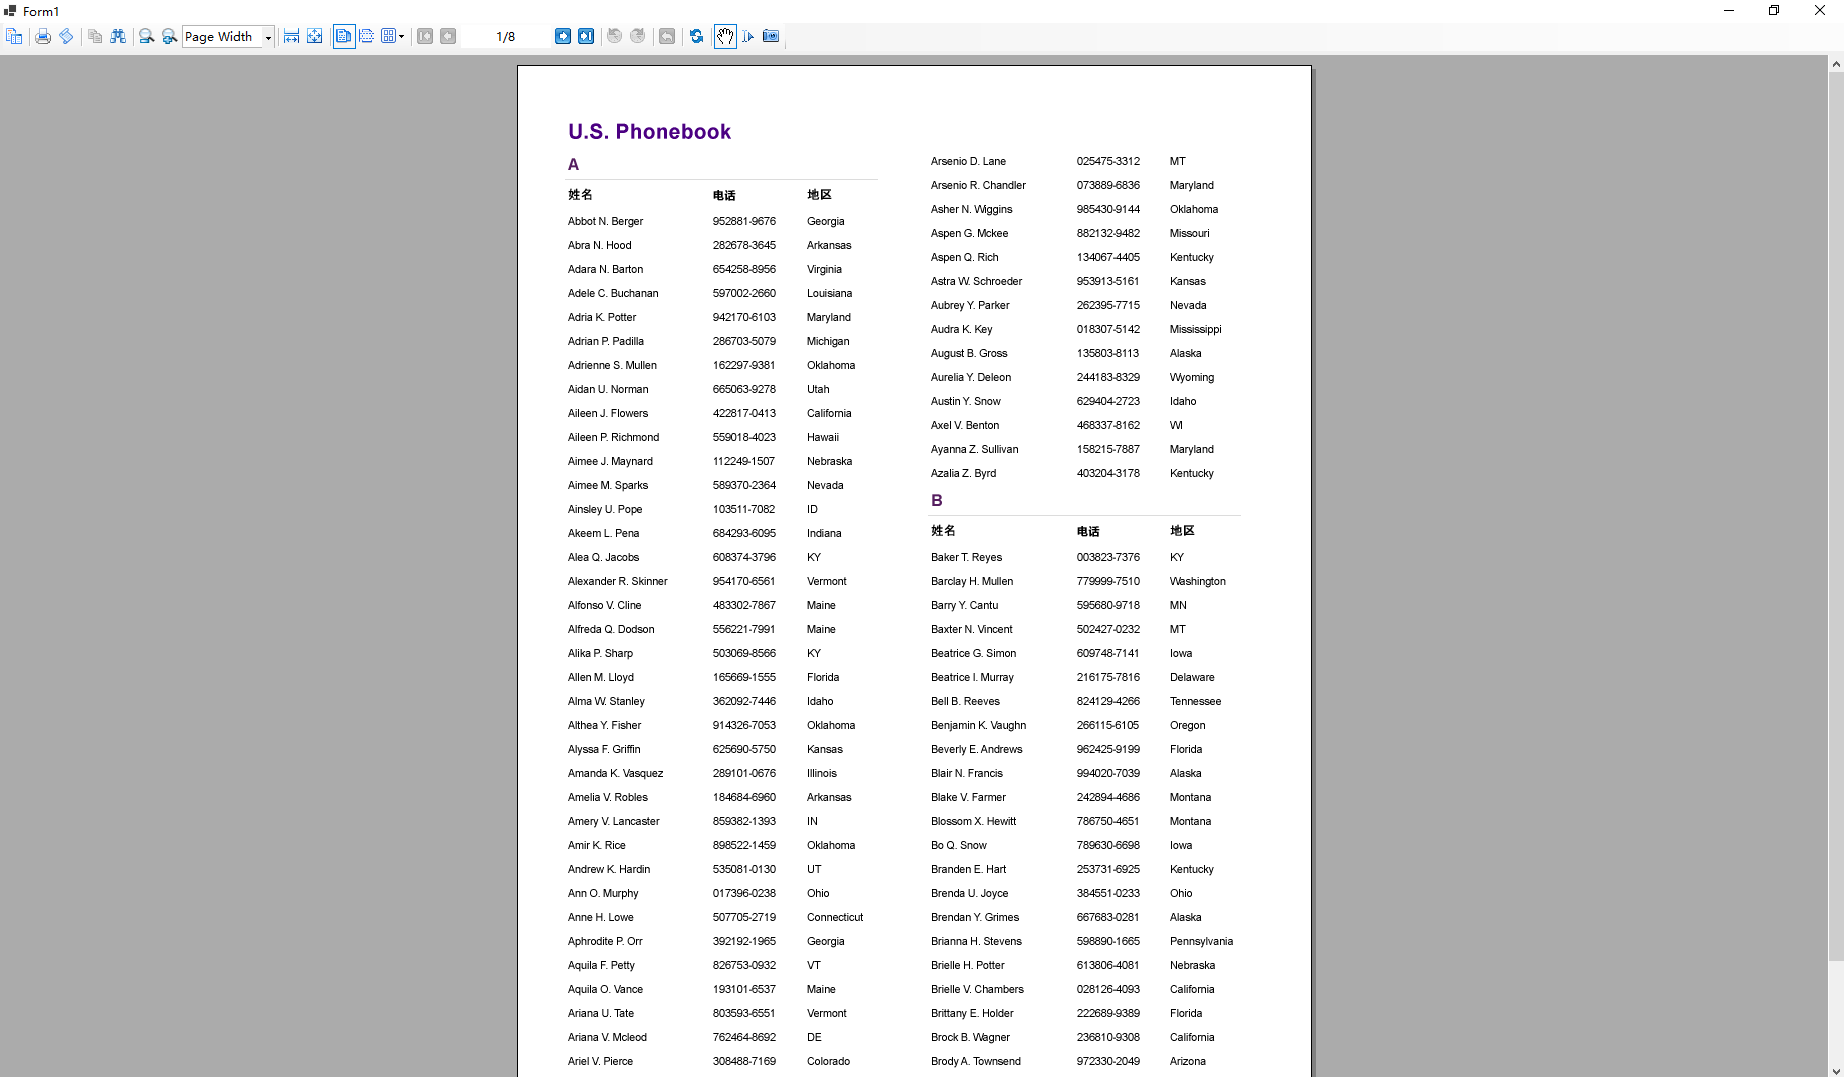Select the Connecticut region cell
Screen dimensions: 1844x1077
[x=835, y=917]
